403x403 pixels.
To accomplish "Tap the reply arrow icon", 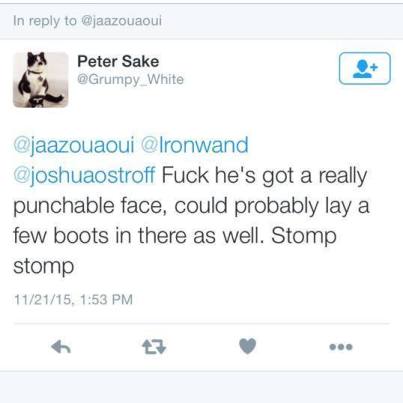I will [x=61, y=347].
